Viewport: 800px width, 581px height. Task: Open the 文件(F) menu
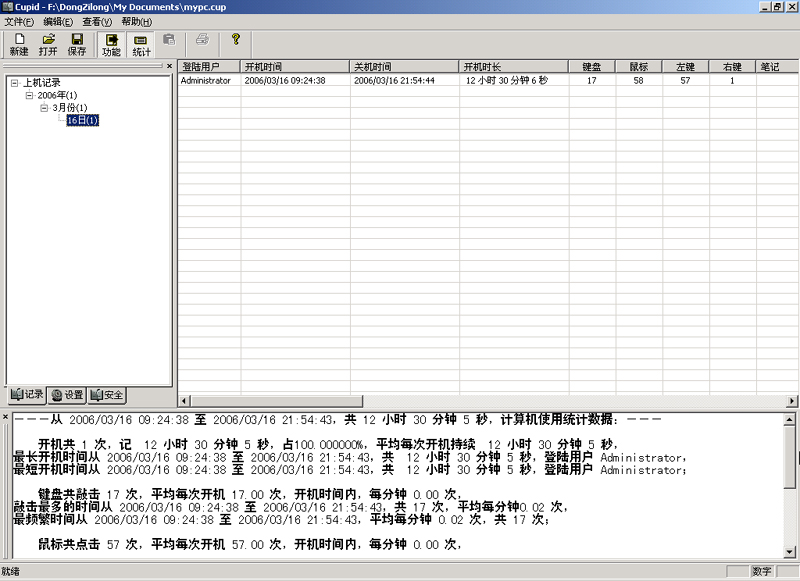click(x=19, y=22)
